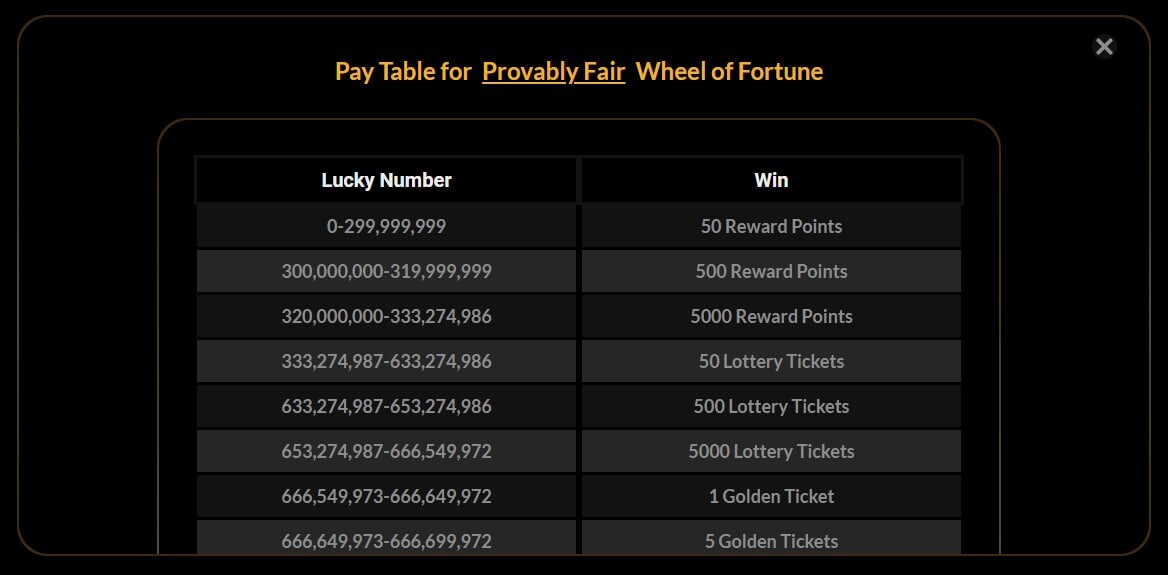
Task: Select the Win column header
Action: pyautogui.click(x=771, y=180)
